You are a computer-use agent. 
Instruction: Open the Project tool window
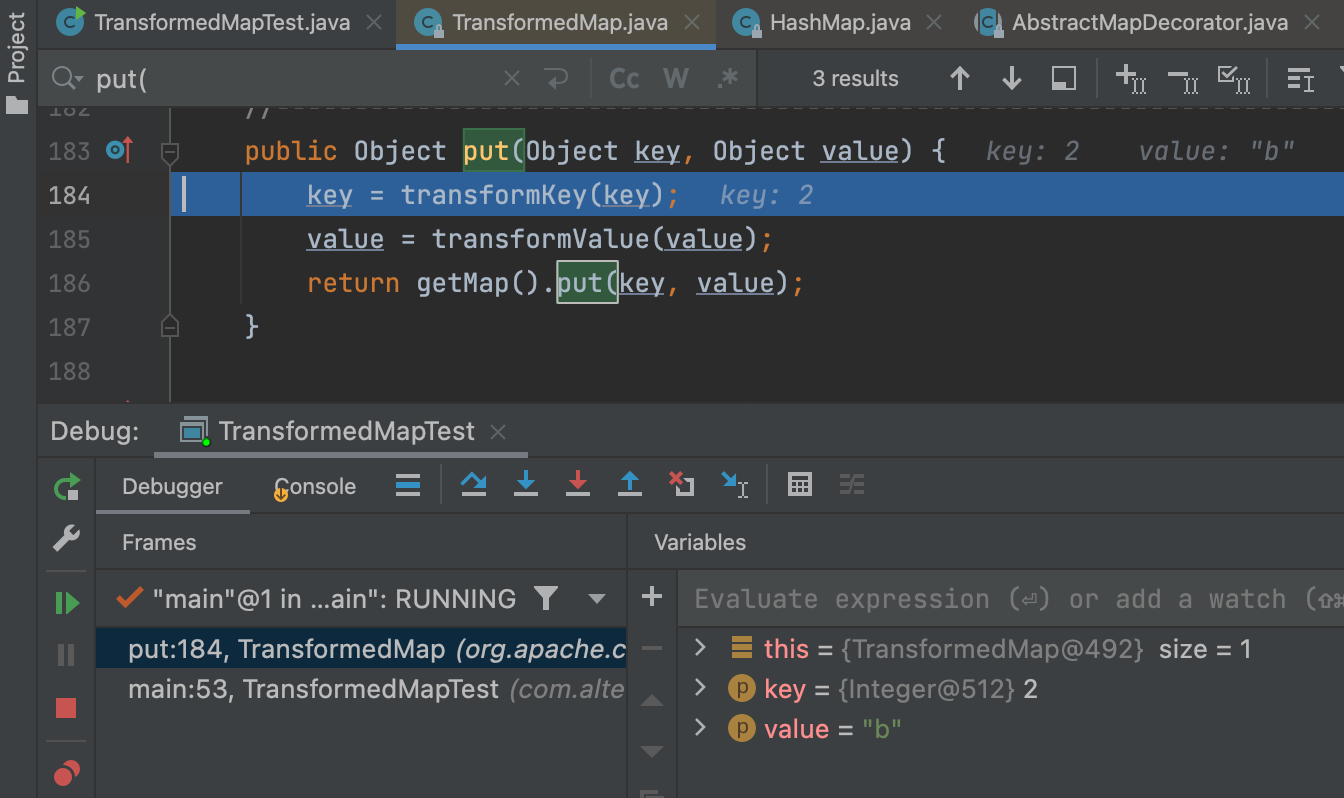(17, 60)
